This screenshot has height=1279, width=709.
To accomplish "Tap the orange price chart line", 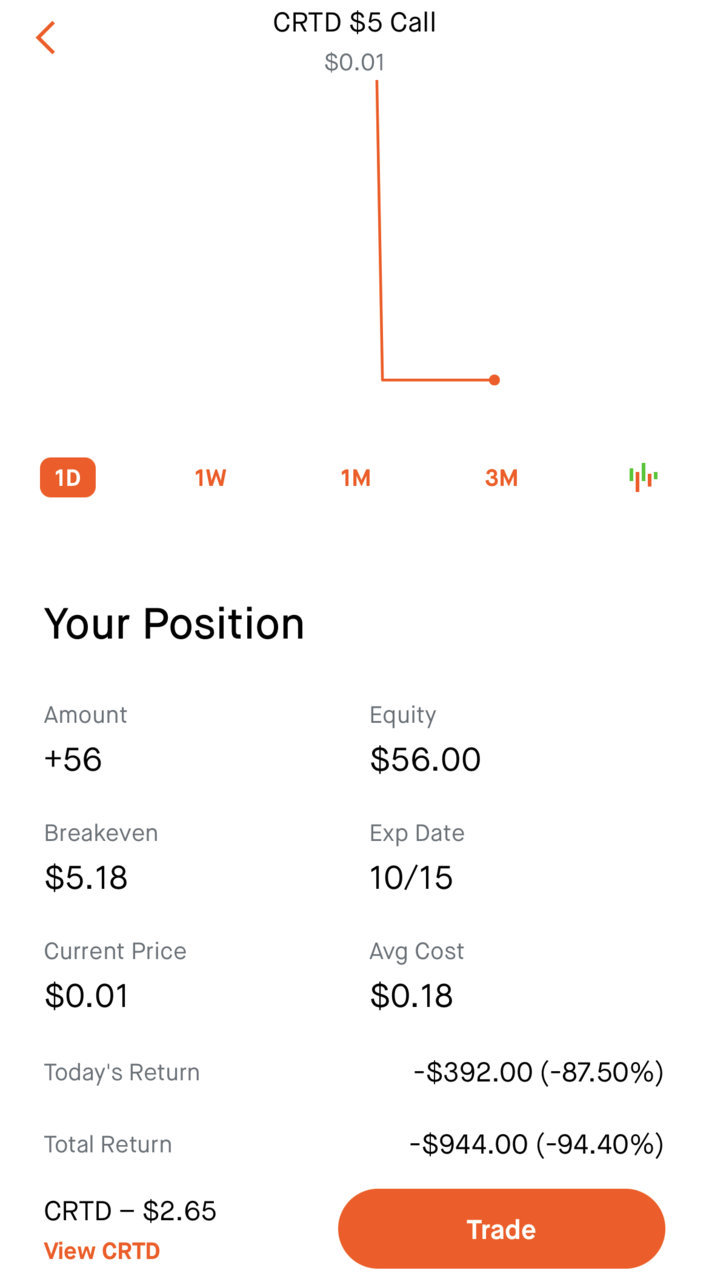I will pos(381,230).
